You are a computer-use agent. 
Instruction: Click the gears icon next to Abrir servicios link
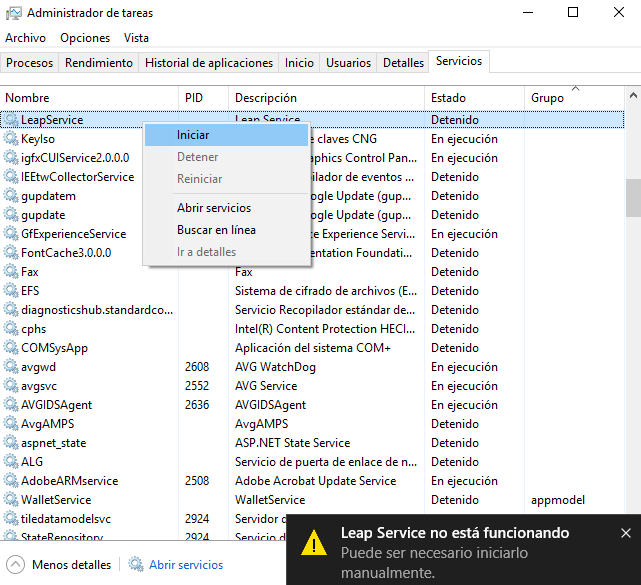coord(136,565)
